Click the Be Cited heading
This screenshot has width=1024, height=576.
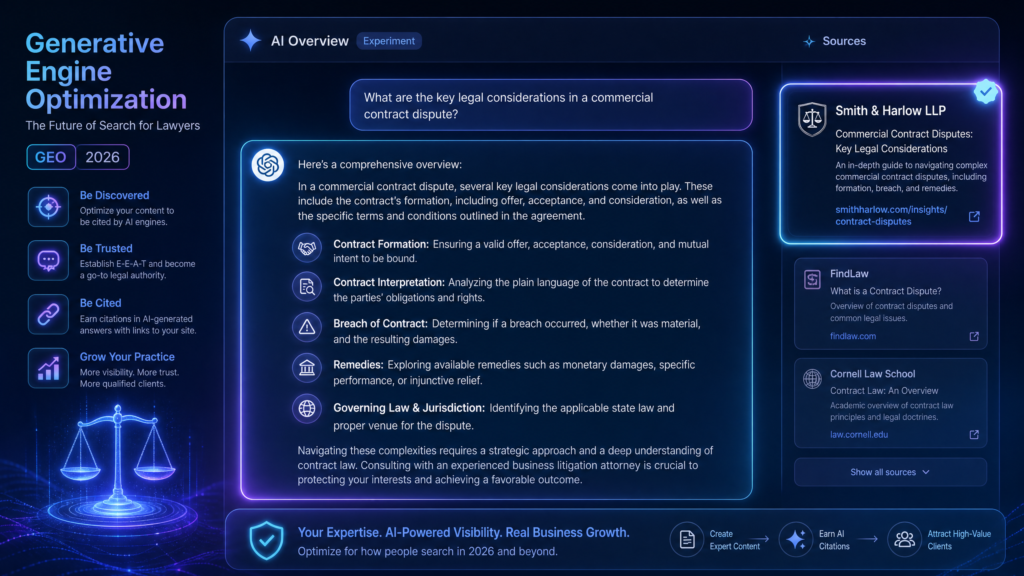[101, 303]
